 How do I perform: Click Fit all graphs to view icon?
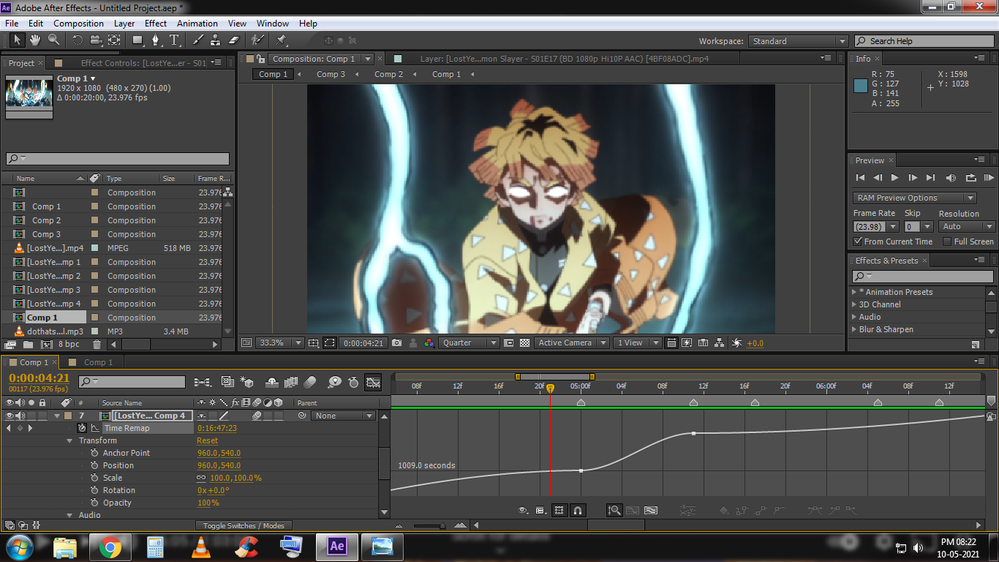coord(650,510)
